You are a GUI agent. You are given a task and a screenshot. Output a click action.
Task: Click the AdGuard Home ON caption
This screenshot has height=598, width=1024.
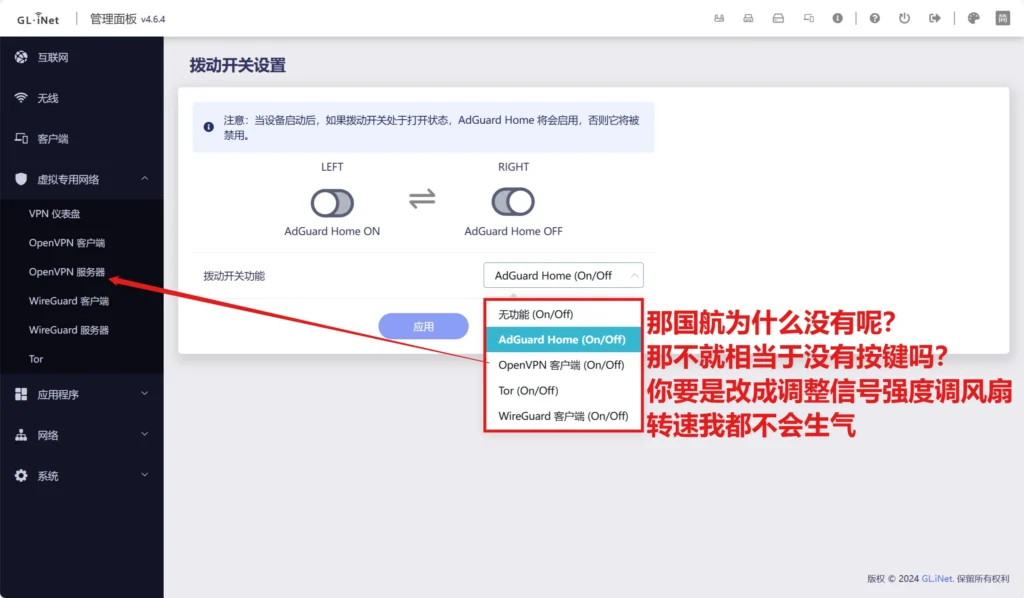point(332,231)
